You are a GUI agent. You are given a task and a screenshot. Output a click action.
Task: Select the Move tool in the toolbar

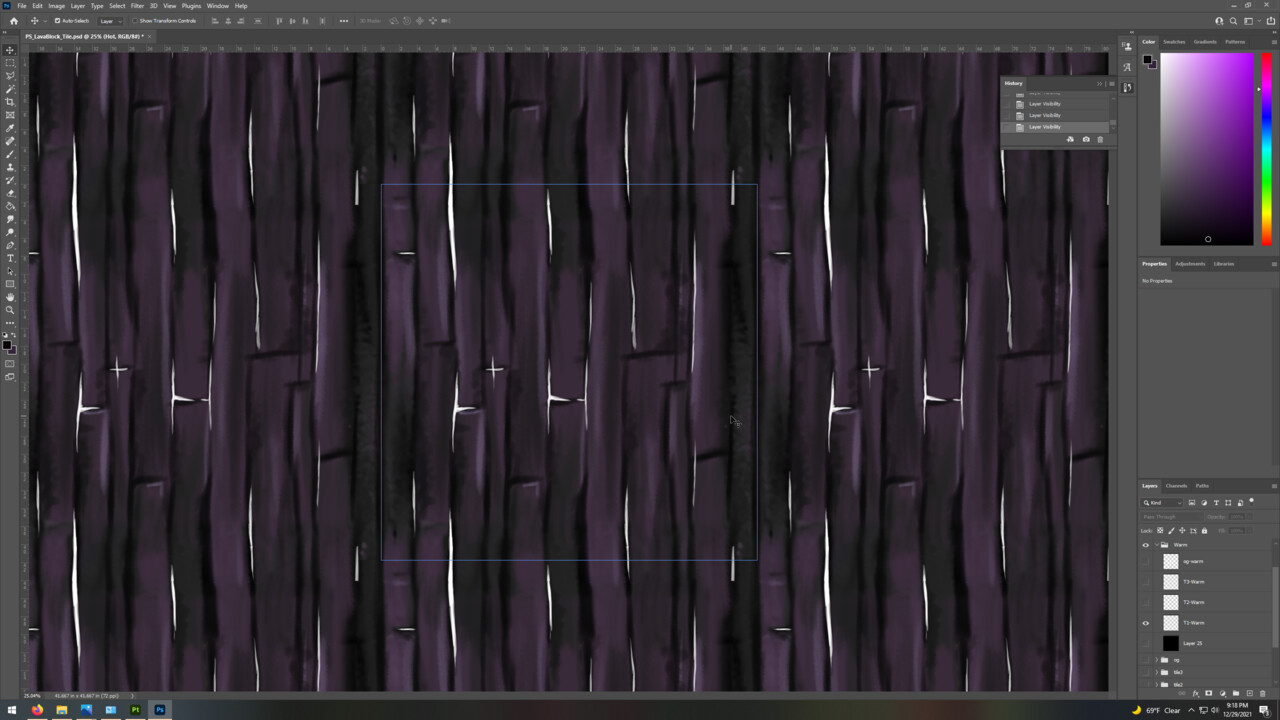[10, 50]
